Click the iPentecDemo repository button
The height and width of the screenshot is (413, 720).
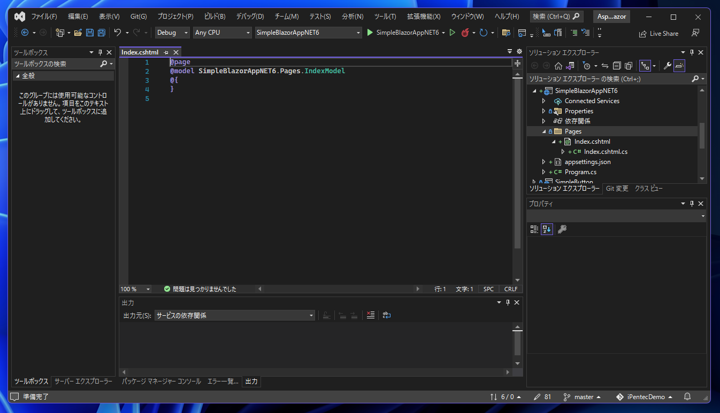coord(644,397)
